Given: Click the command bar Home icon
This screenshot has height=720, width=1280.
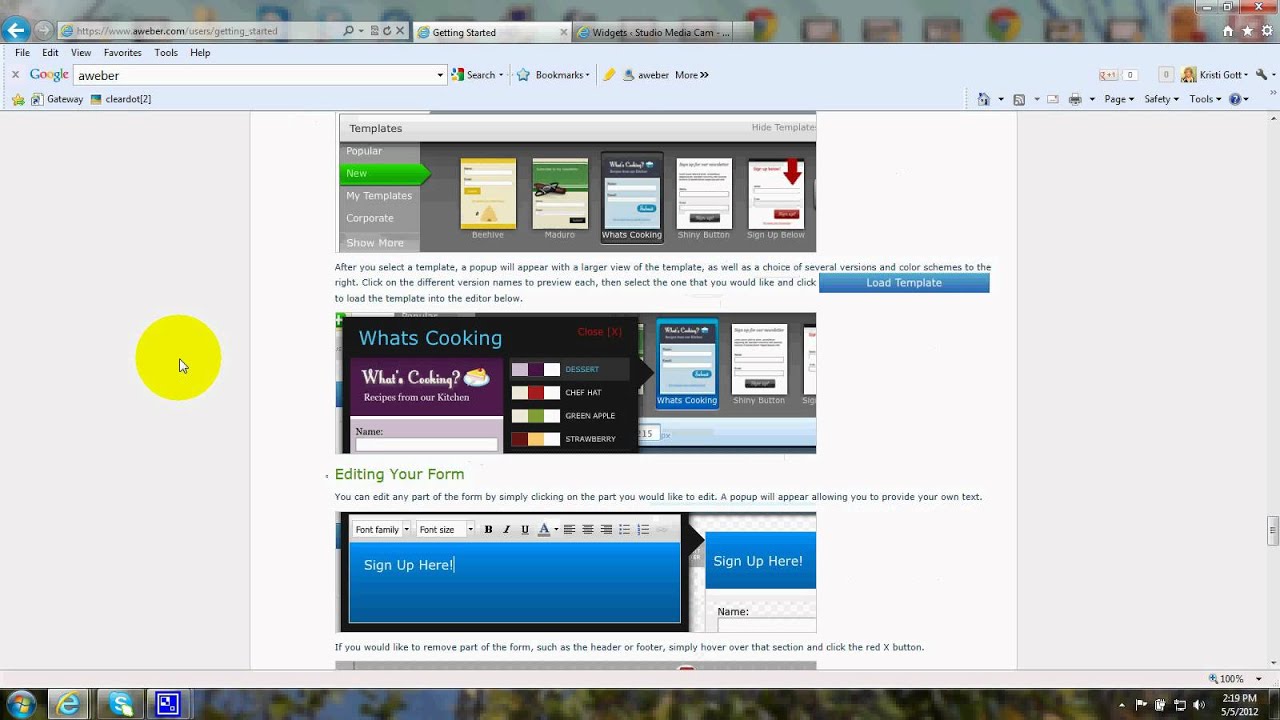Looking at the screenshot, I should click(984, 99).
